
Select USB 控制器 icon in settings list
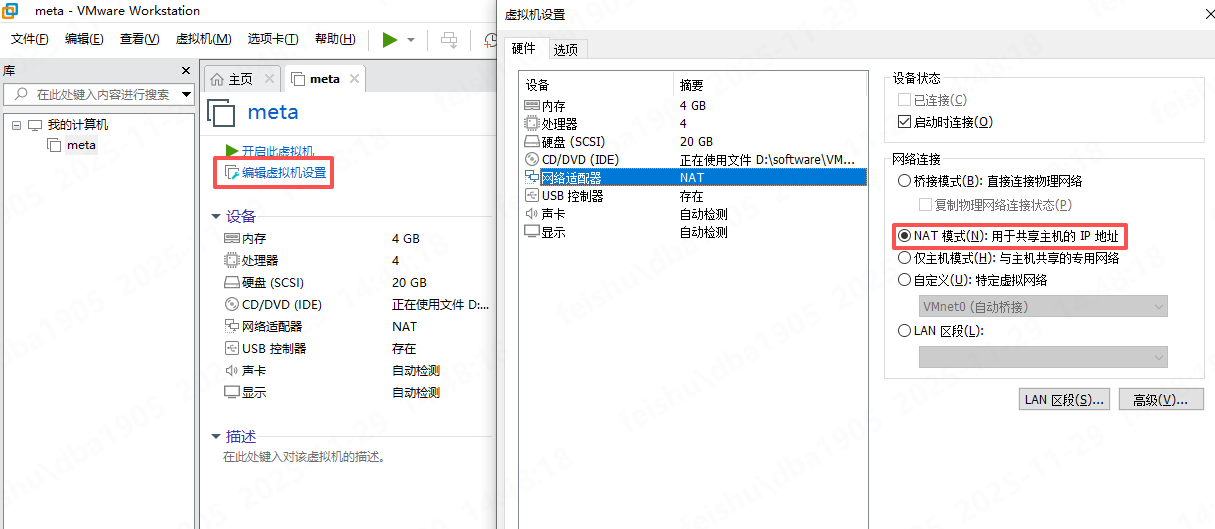[x=532, y=196]
